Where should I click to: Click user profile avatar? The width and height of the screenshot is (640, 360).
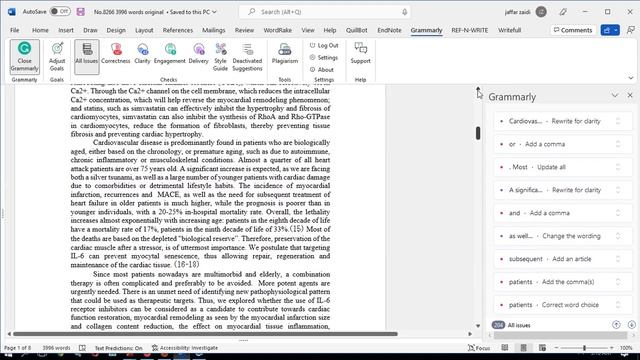(541, 12)
